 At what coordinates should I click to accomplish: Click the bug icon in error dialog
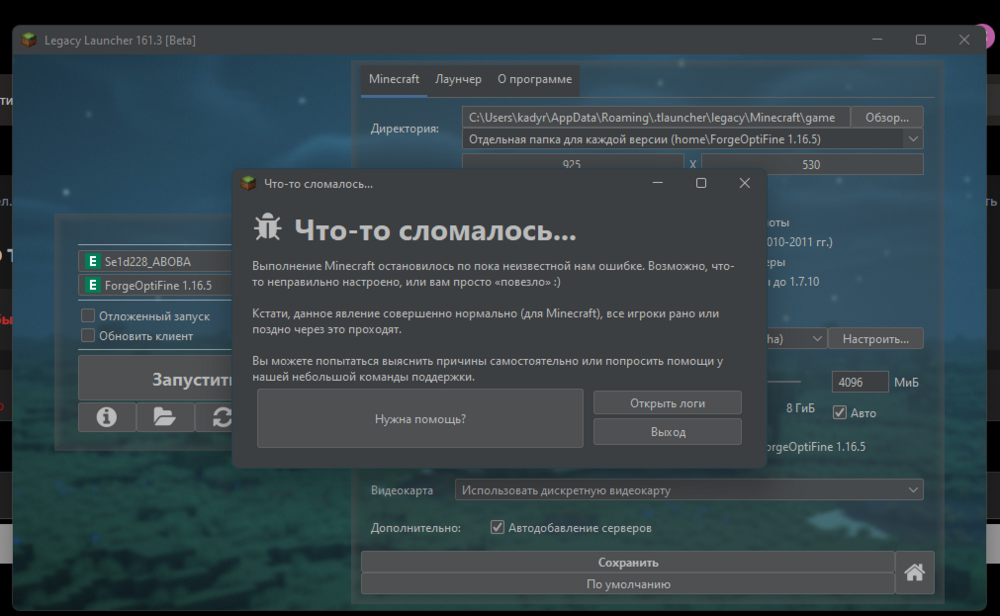[267, 226]
